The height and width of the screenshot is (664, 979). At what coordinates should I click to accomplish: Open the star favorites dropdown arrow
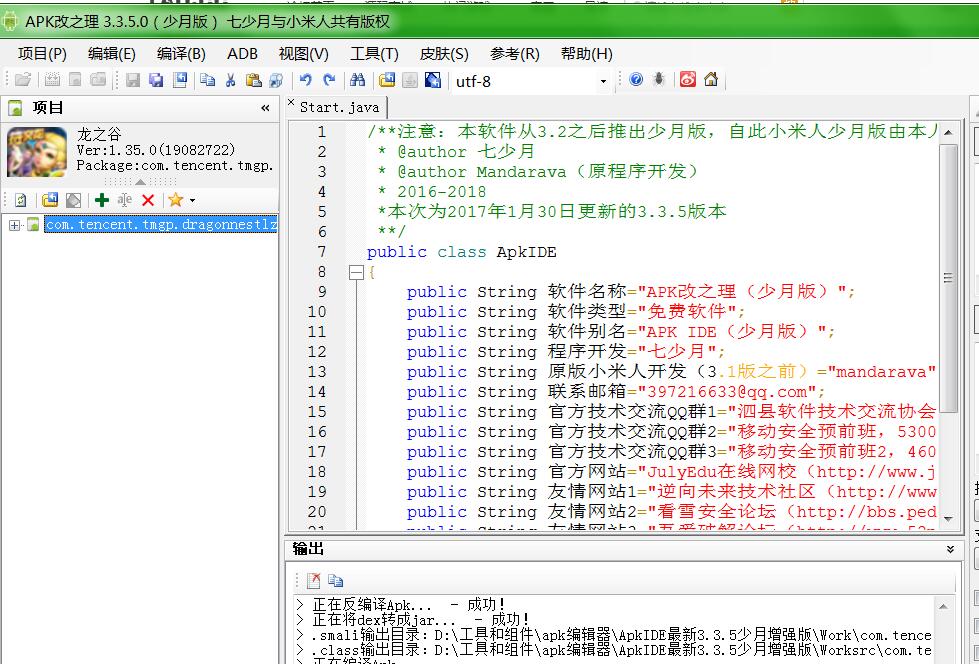(192, 201)
